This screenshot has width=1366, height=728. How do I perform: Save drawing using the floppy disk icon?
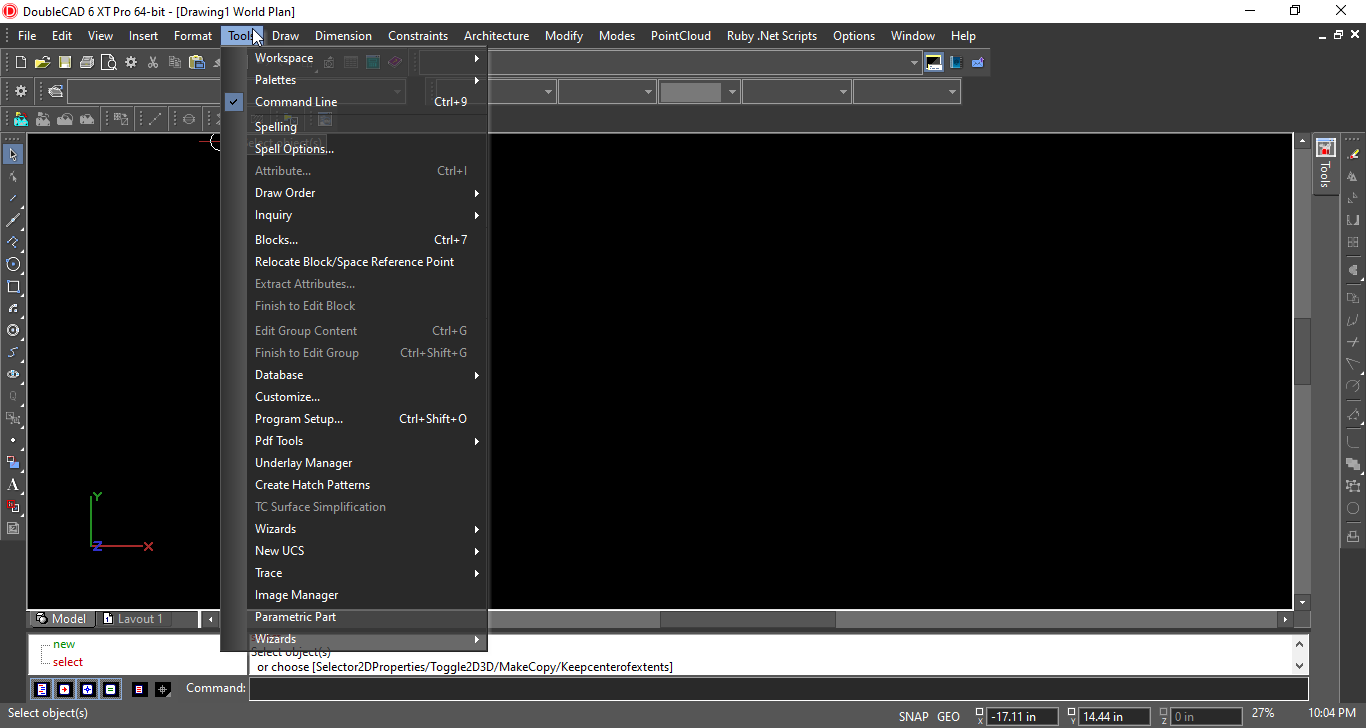(x=65, y=62)
